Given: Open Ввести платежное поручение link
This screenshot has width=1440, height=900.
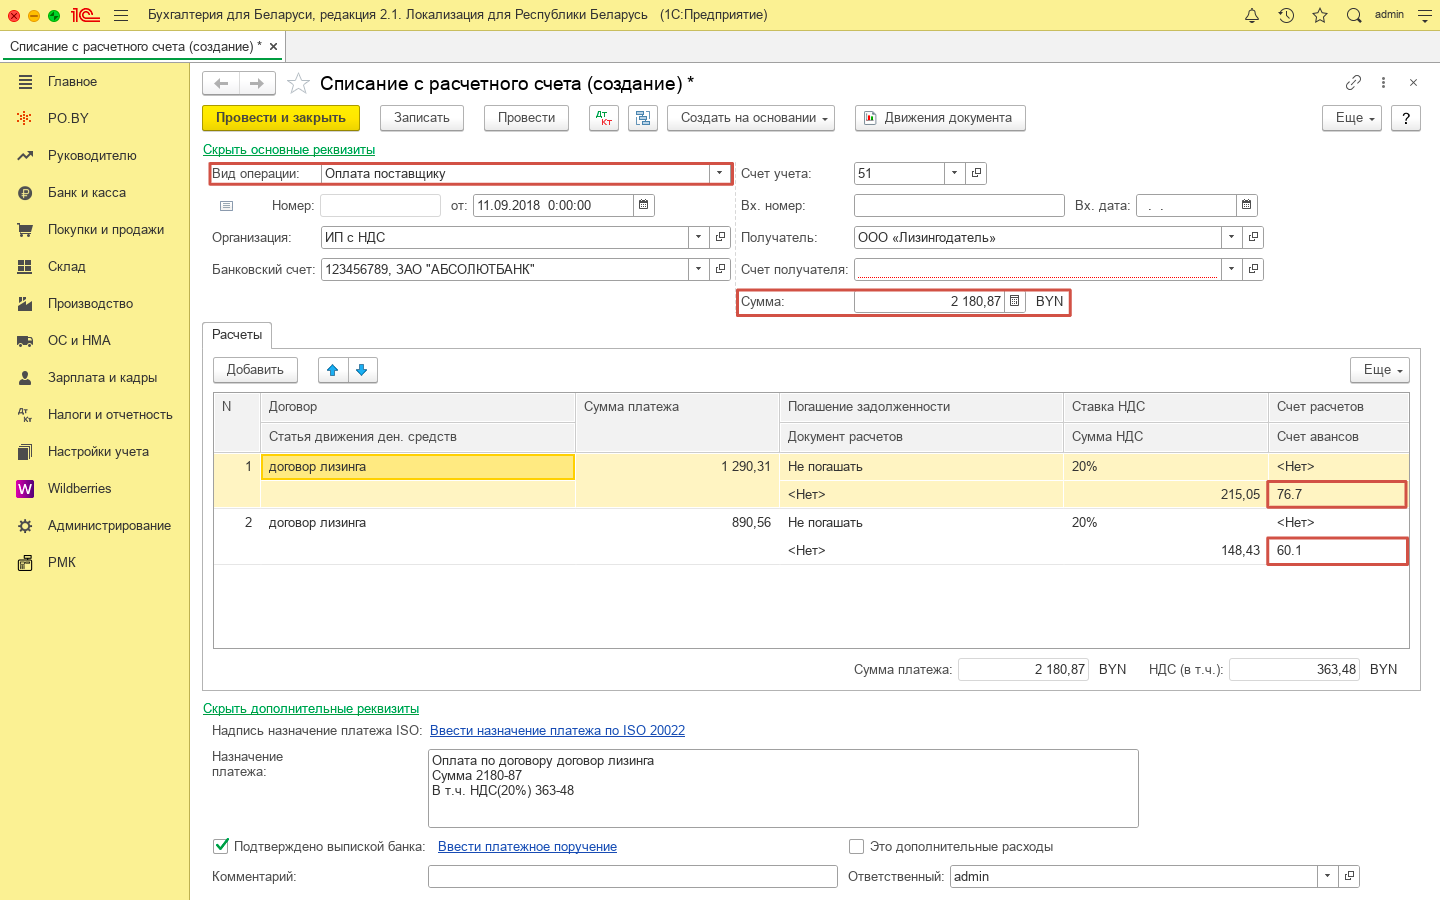Looking at the screenshot, I should click(x=527, y=846).
